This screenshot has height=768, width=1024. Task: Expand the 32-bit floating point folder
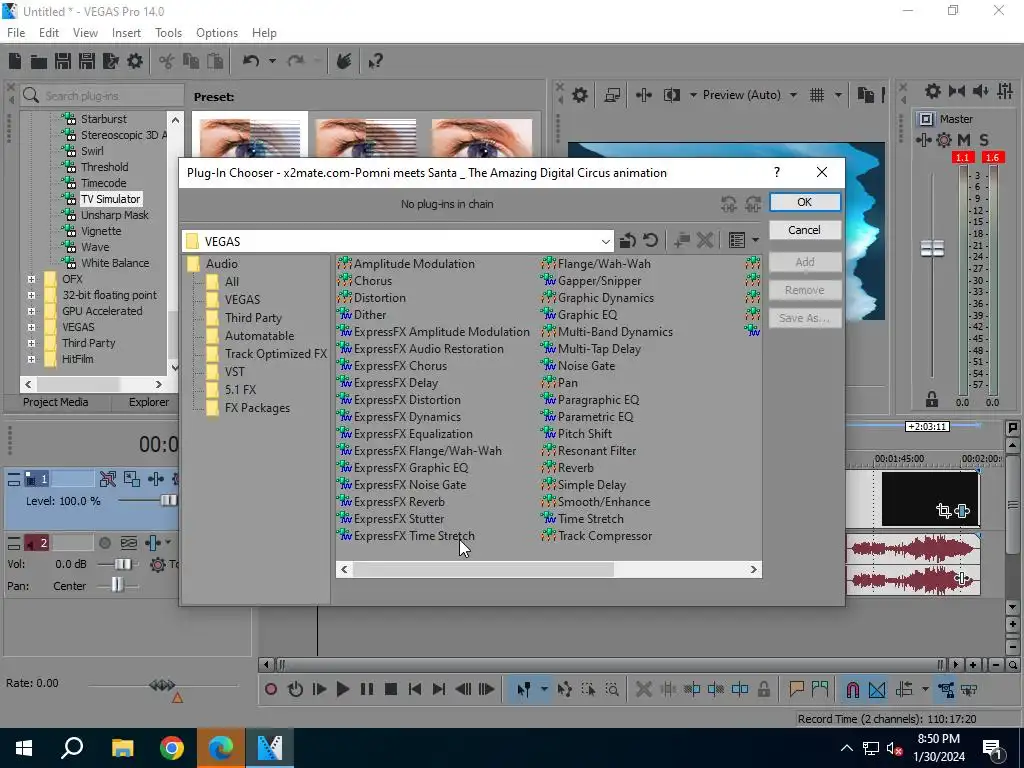coord(31,295)
